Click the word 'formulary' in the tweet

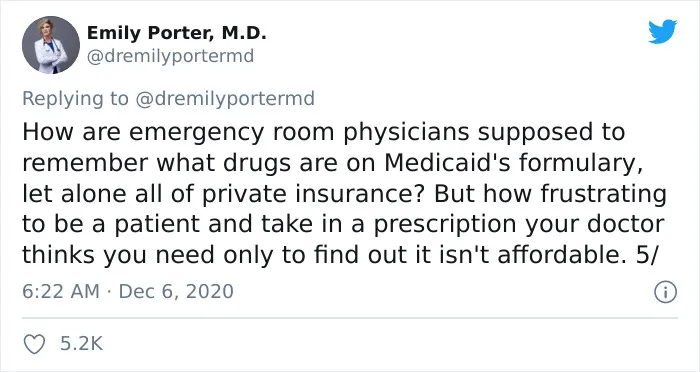(x=577, y=164)
